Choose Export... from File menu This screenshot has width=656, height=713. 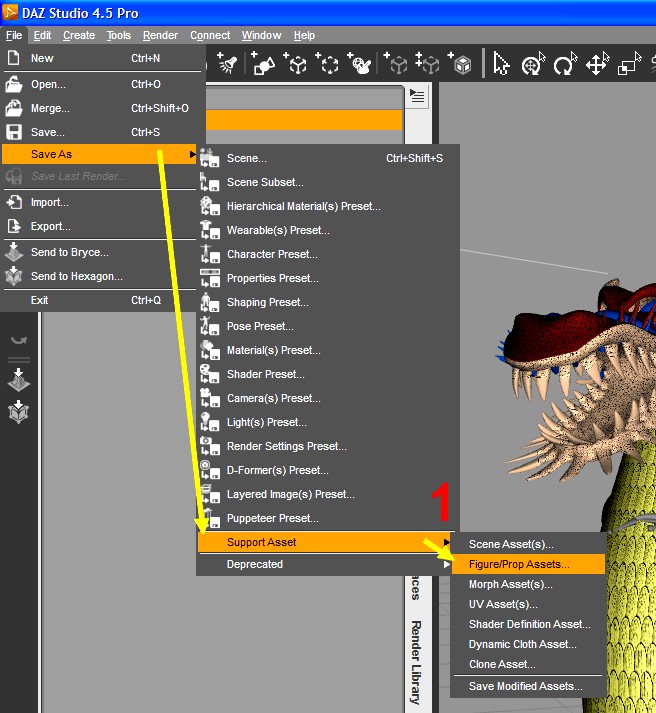tap(100, 226)
